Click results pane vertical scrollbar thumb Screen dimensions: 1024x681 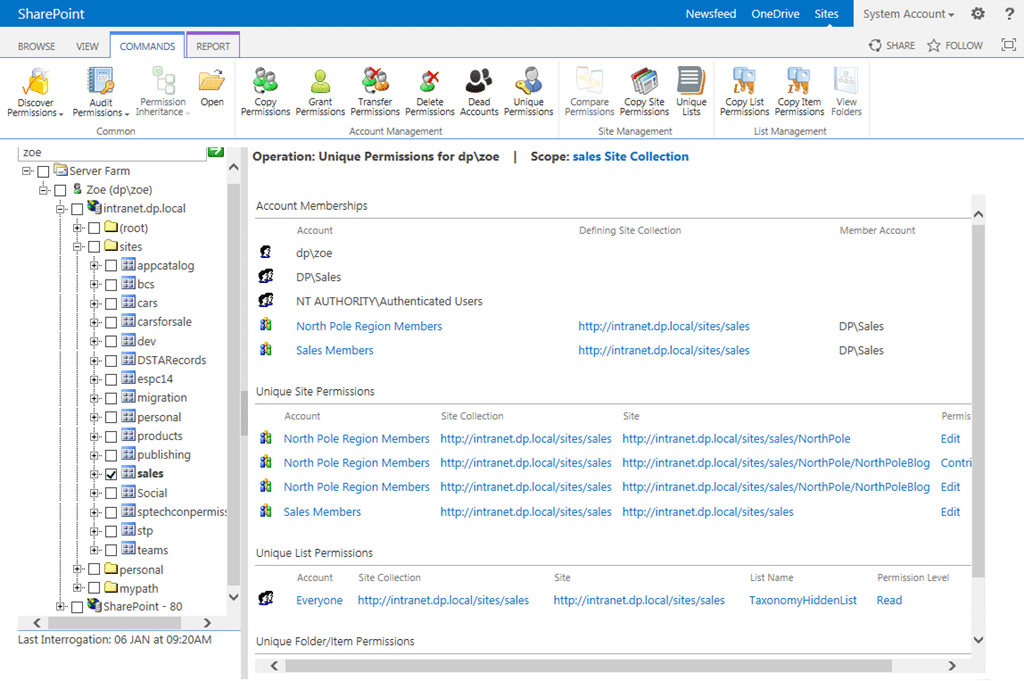(x=978, y=401)
